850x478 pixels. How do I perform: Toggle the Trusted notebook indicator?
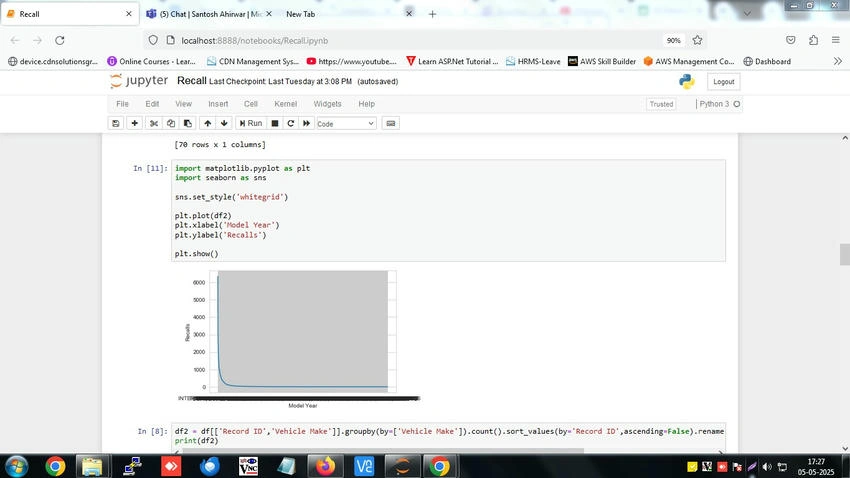pyautogui.click(x=661, y=104)
